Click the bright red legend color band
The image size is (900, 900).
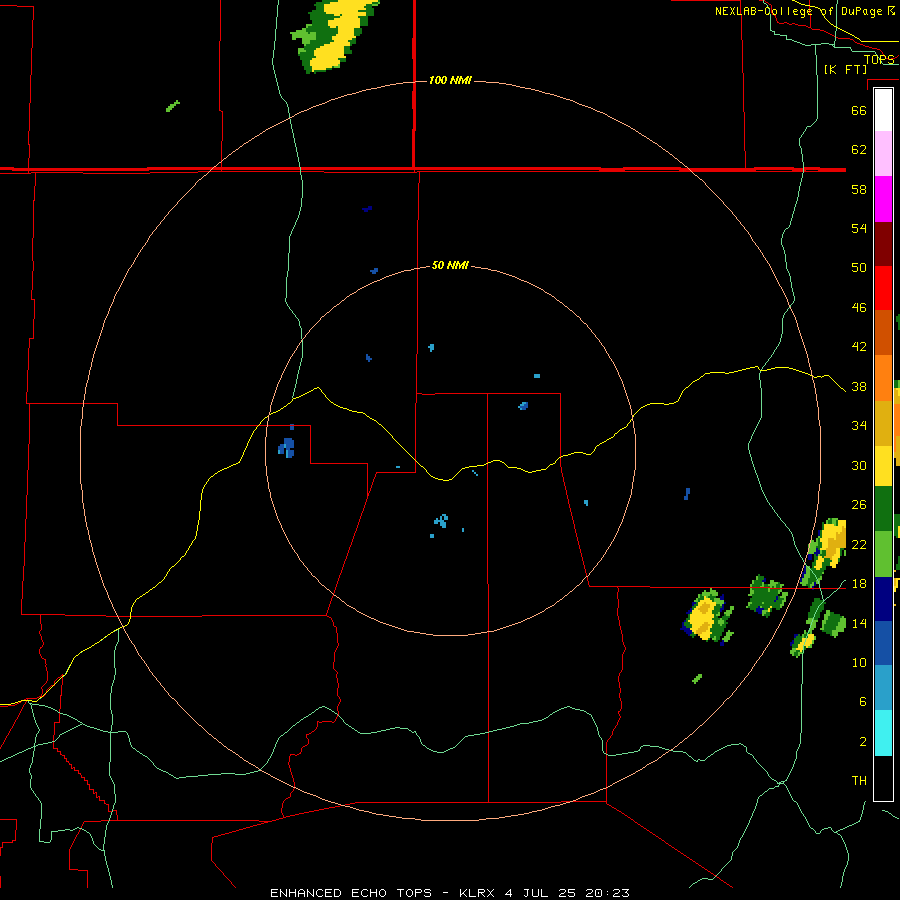[883, 288]
